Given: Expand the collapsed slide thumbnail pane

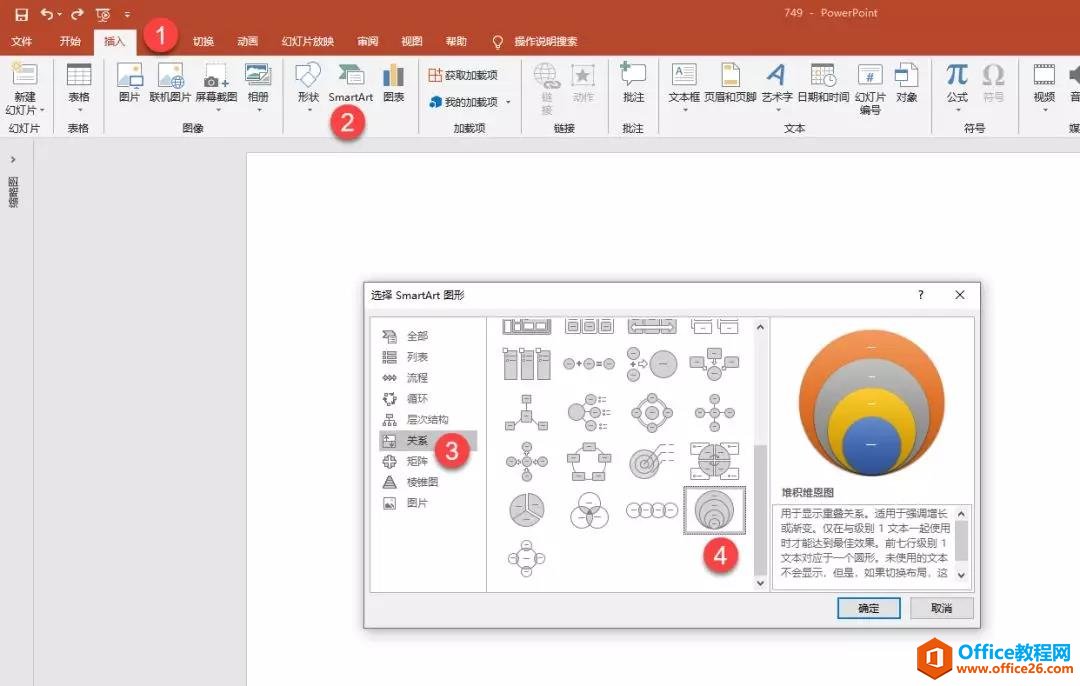Looking at the screenshot, I should point(13,160).
